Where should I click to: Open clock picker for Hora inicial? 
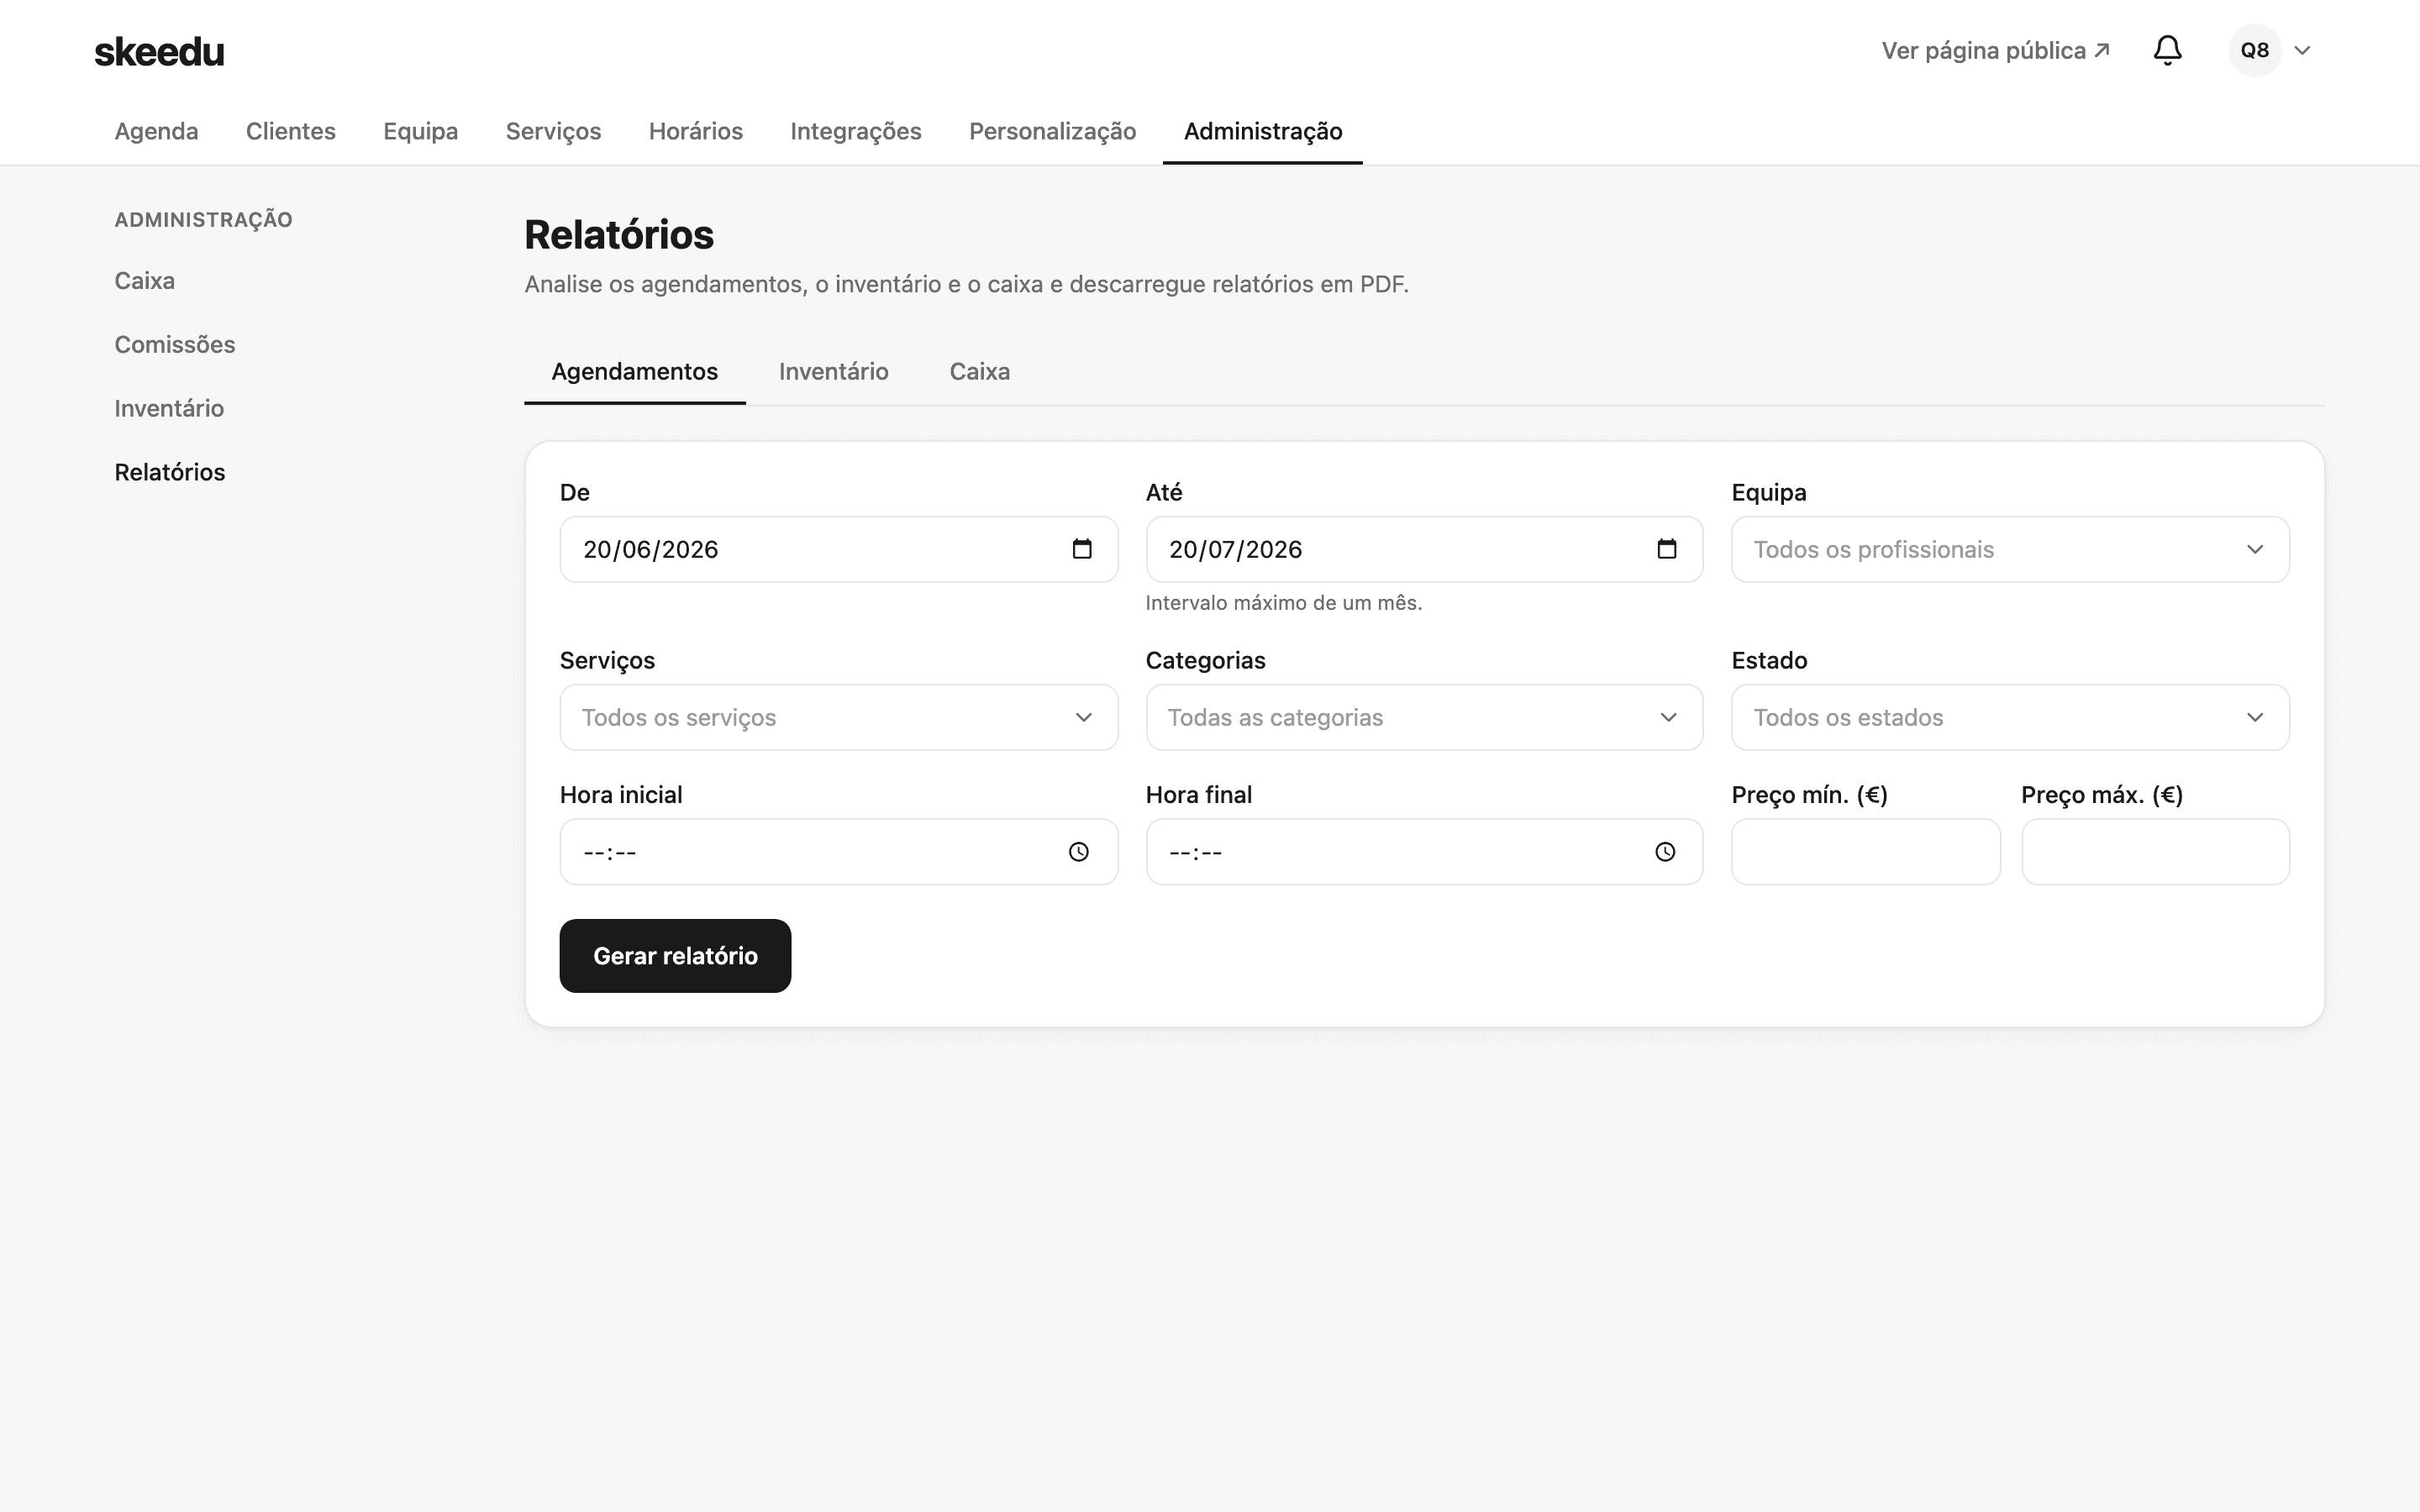tap(1078, 852)
